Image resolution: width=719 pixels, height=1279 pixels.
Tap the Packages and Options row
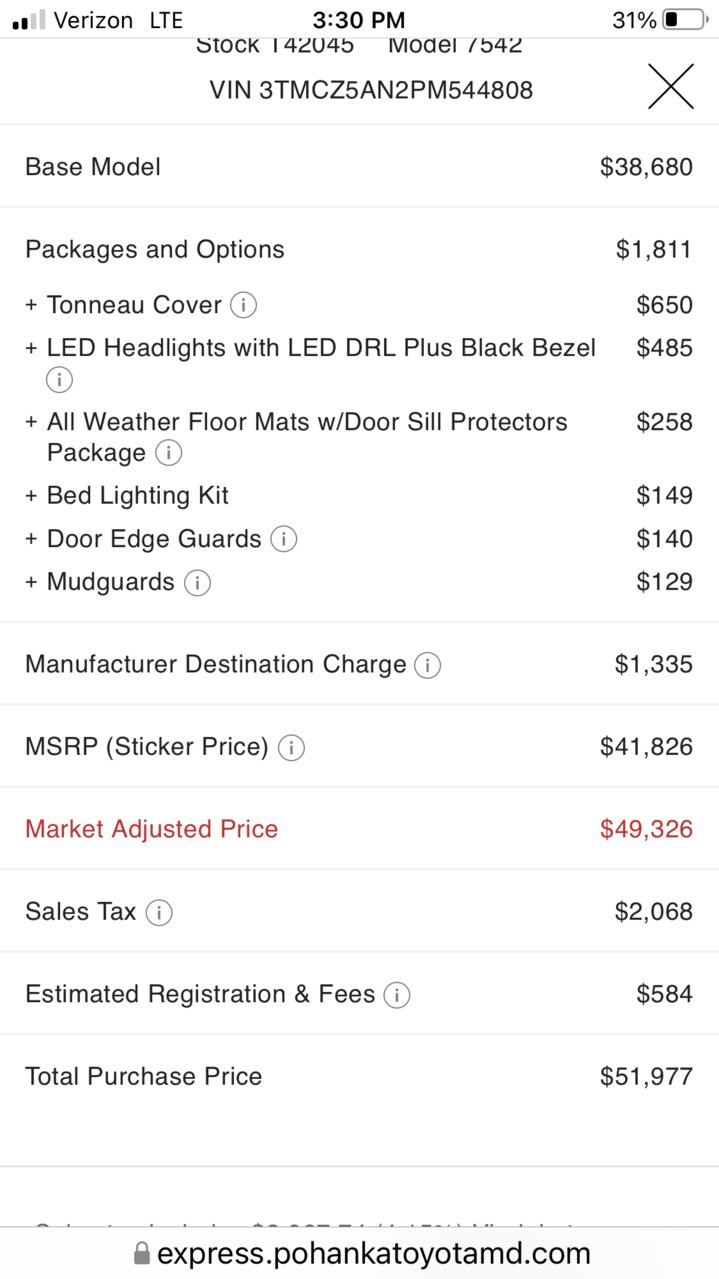tap(359, 249)
